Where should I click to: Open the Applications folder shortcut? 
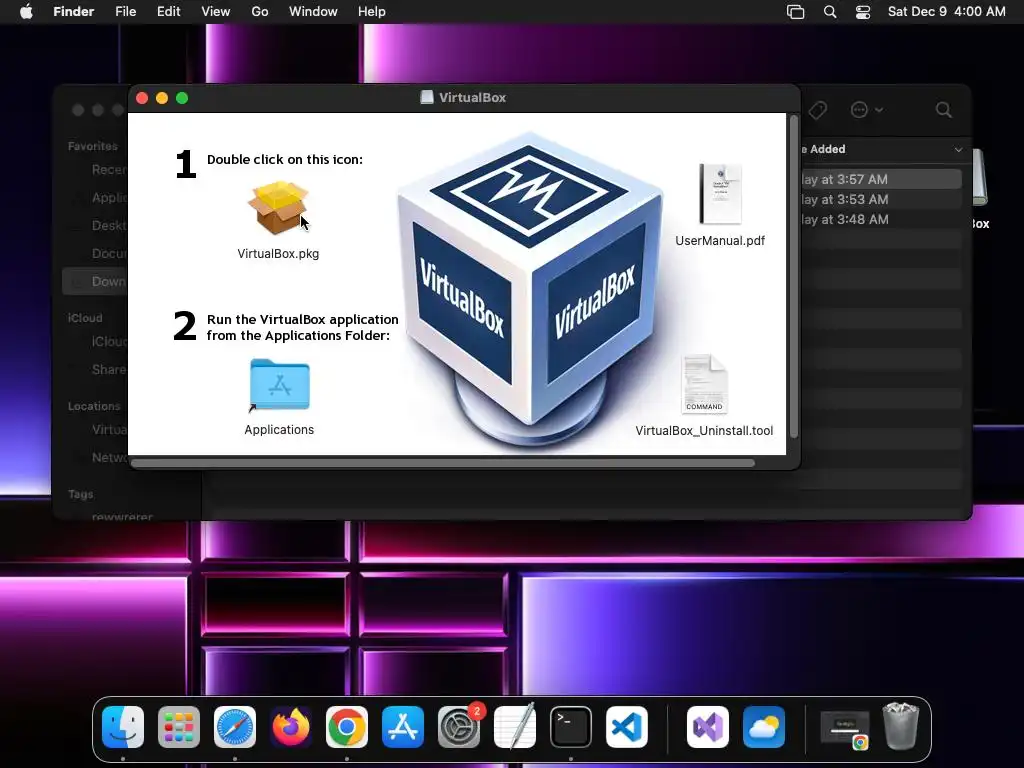tap(280, 385)
